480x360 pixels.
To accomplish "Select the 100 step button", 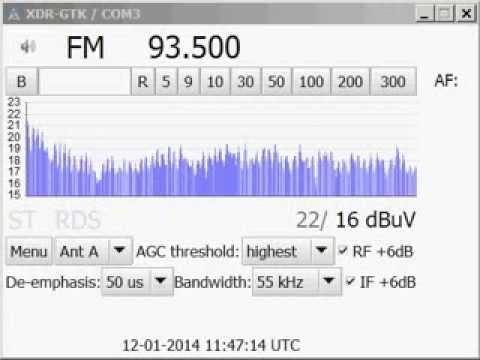I will [311, 82].
